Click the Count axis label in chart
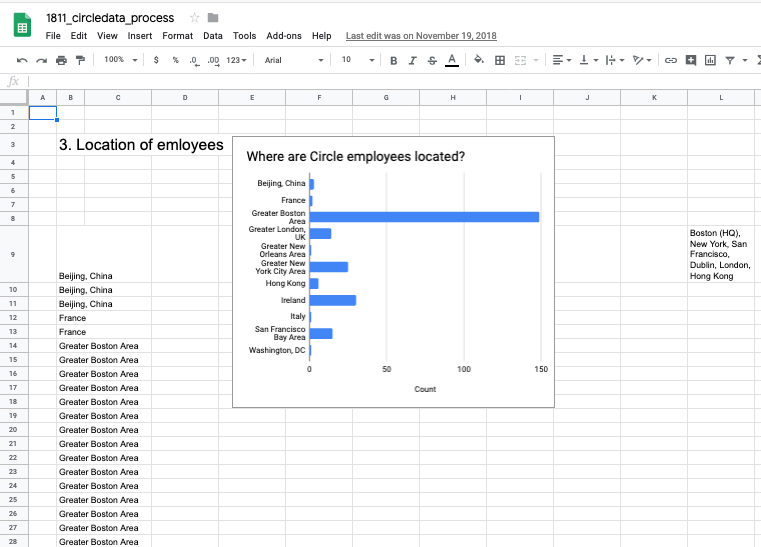Screen dimensions: 761x547 (425, 389)
